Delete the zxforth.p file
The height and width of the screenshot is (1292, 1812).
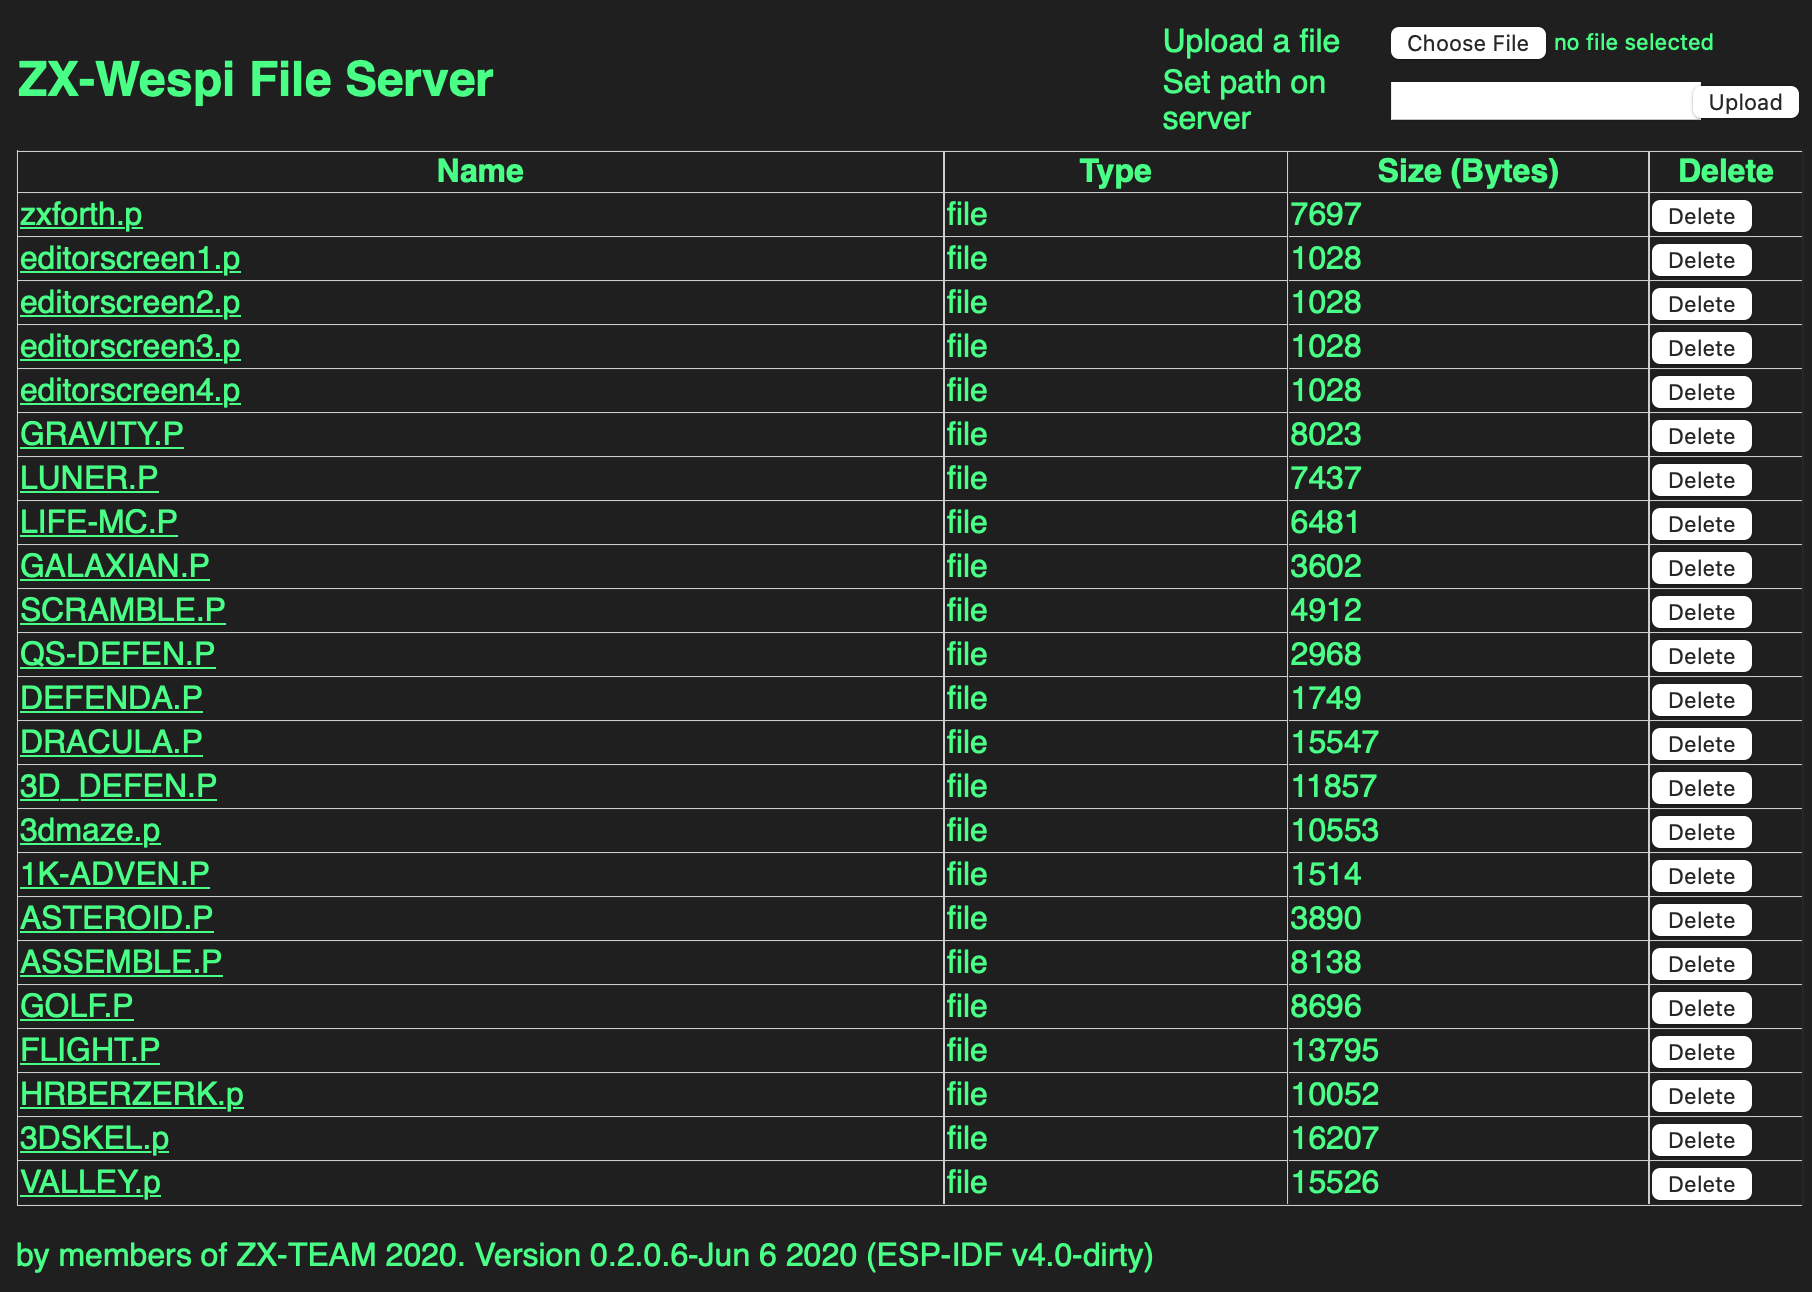tap(1700, 217)
